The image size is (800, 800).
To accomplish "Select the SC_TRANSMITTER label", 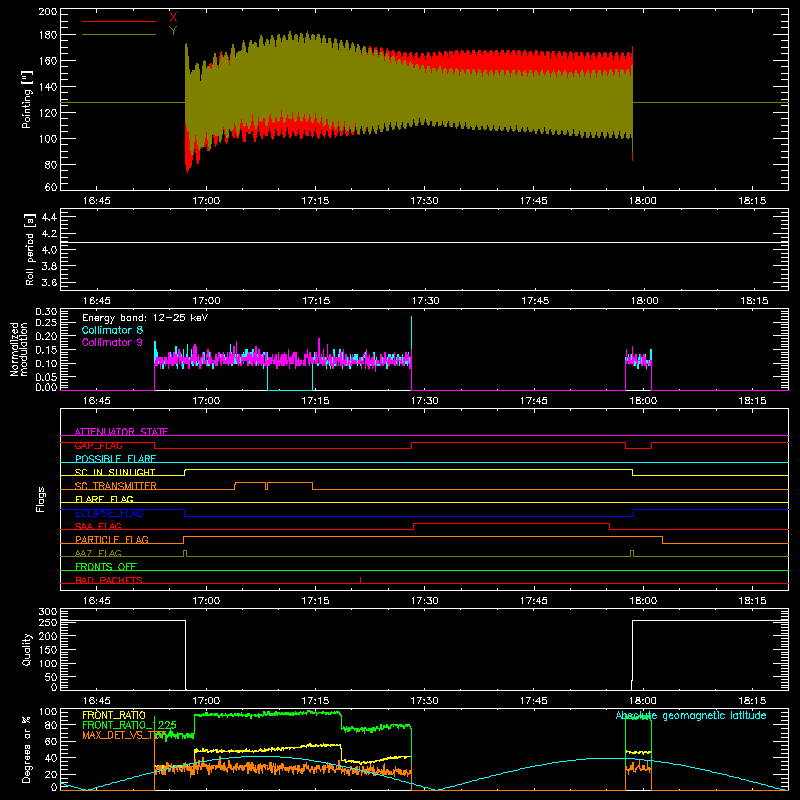I will 115,486.
